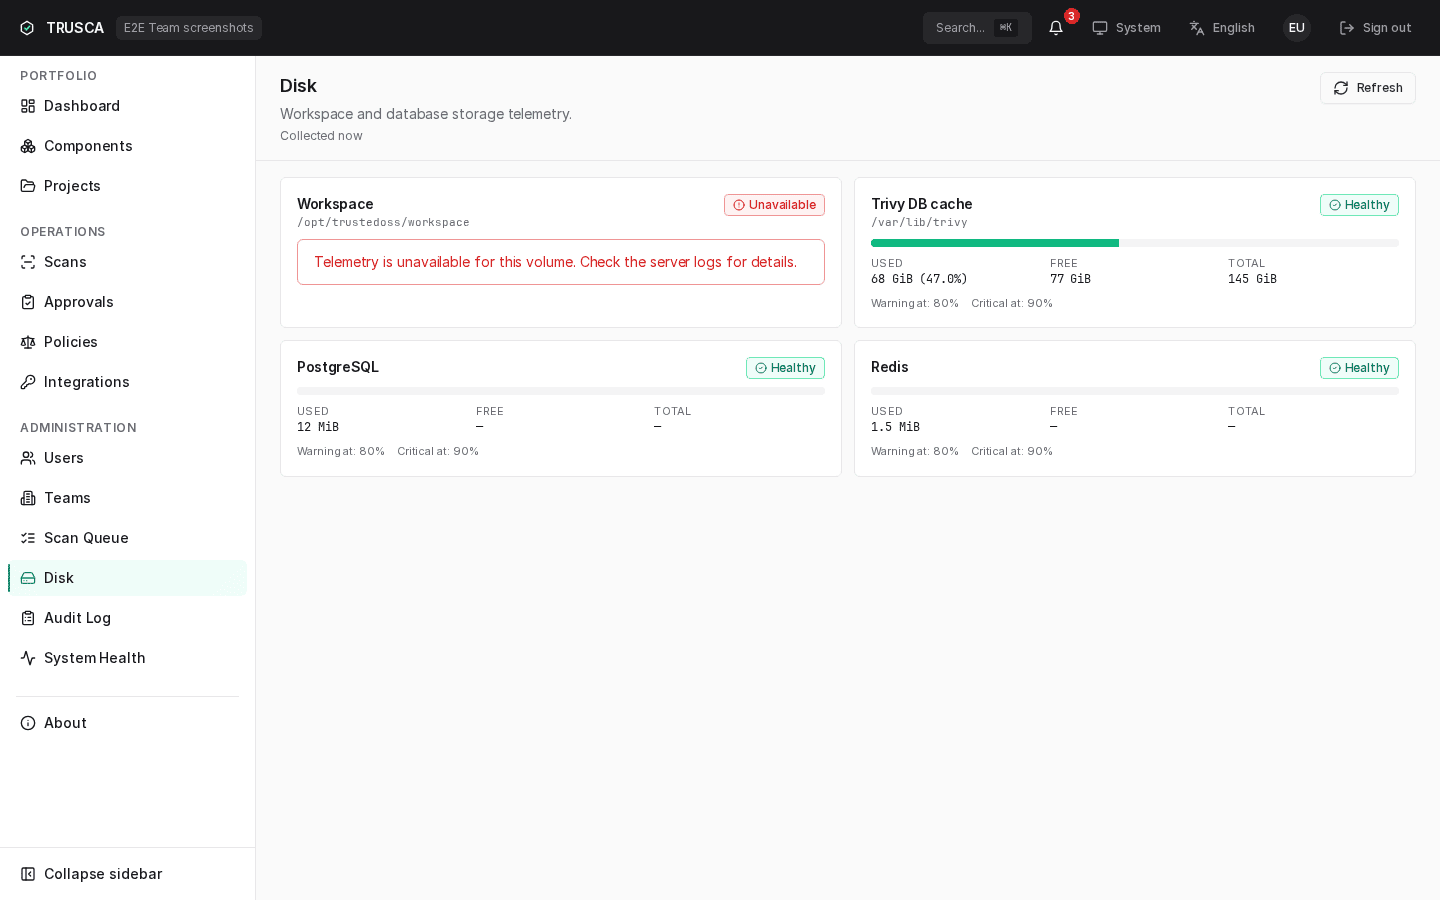The image size is (1440, 900).
Task: Click the Projects folder icon
Action: (x=28, y=186)
